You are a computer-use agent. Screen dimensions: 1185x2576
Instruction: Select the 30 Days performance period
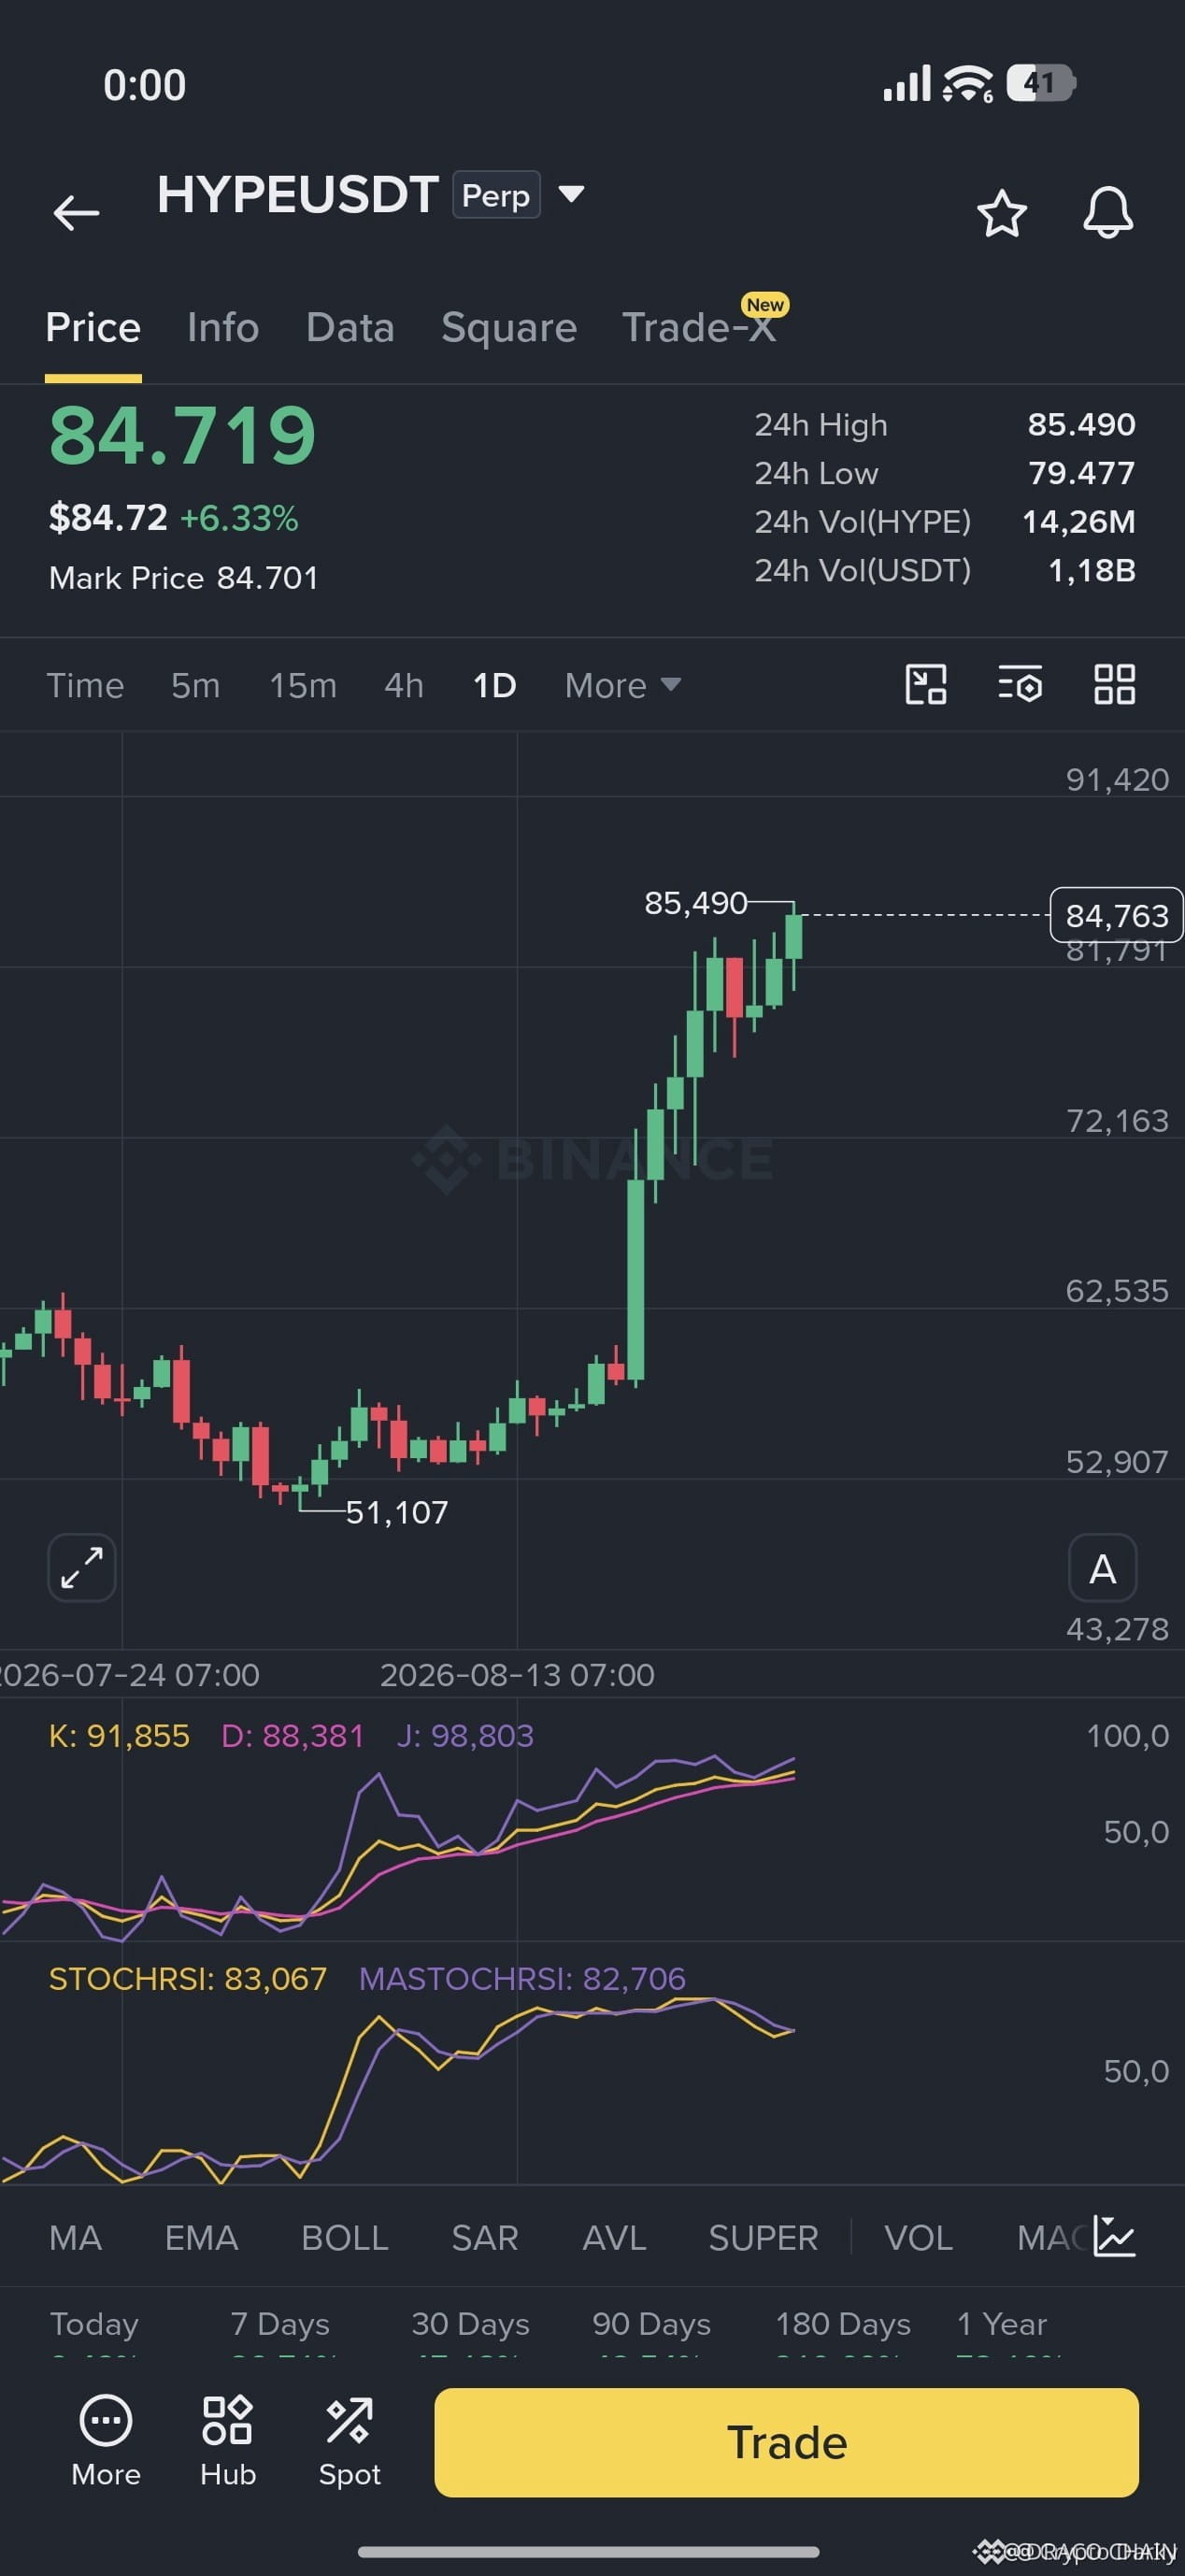[470, 2324]
